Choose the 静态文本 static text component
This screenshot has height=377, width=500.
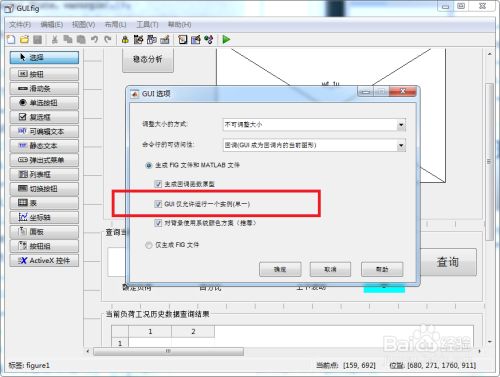click(44, 146)
